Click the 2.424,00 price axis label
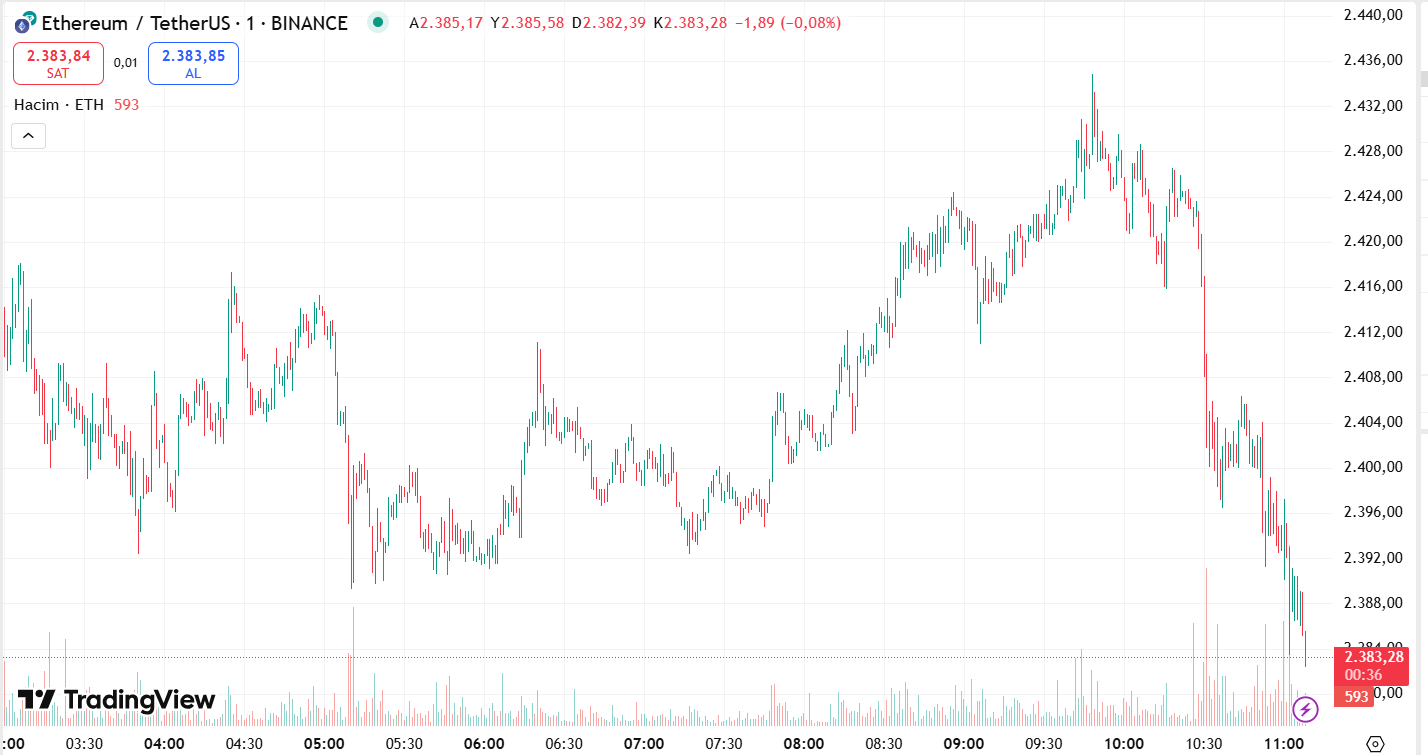This screenshot has height=755, width=1428. (1373, 195)
